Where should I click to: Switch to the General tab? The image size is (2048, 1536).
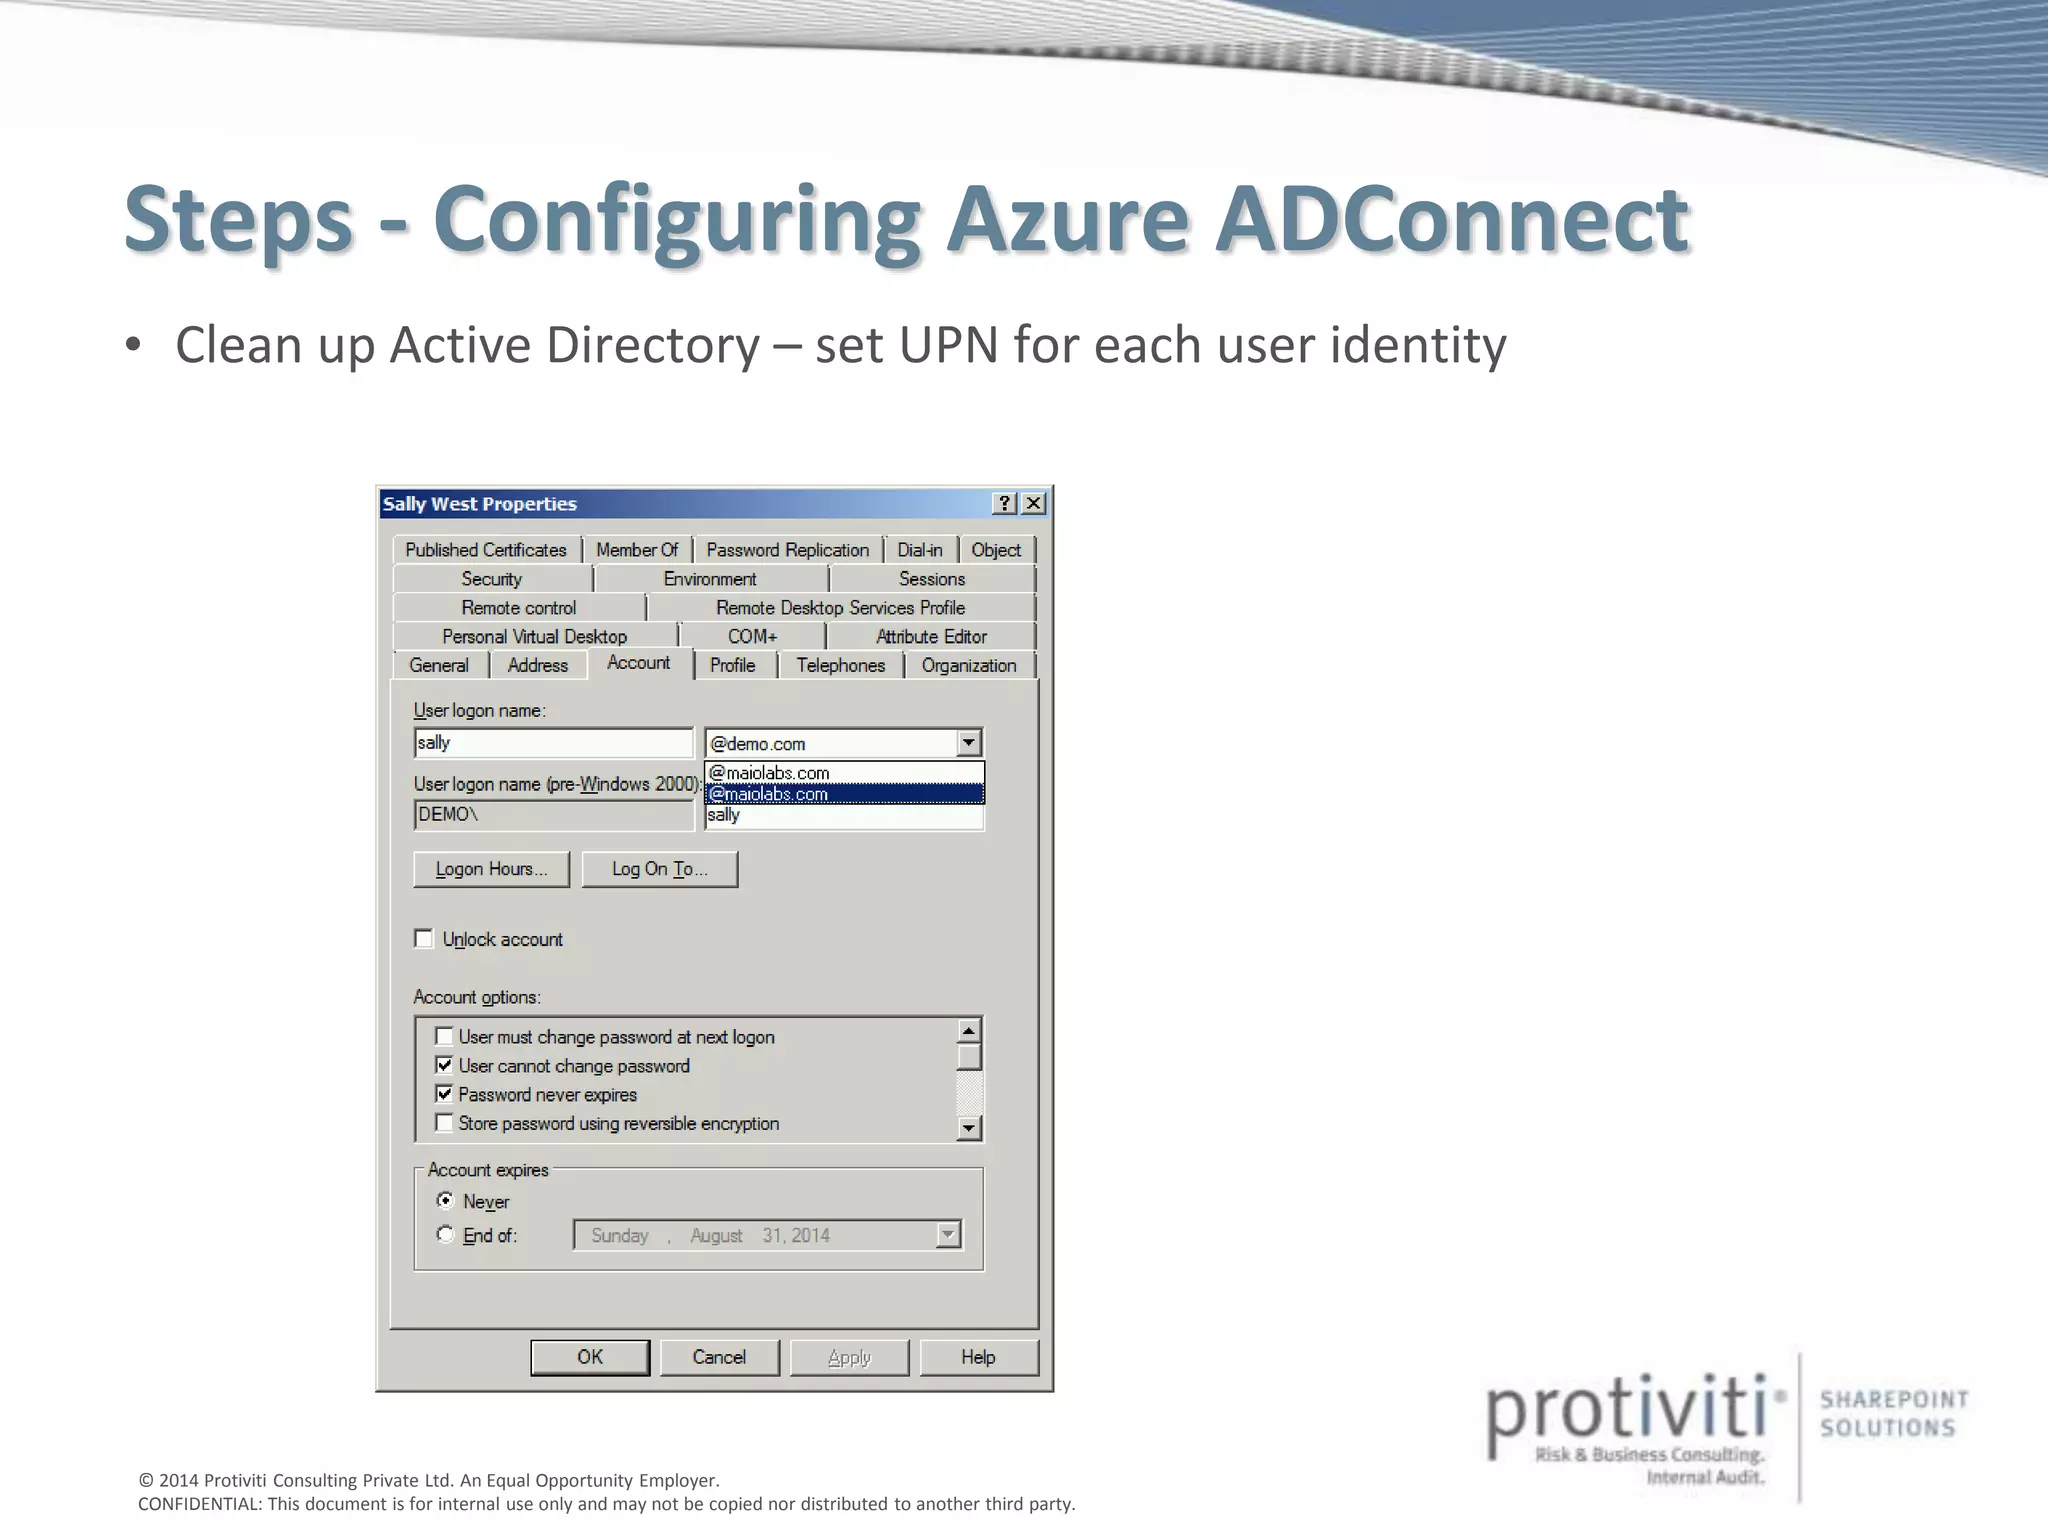point(439,666)
